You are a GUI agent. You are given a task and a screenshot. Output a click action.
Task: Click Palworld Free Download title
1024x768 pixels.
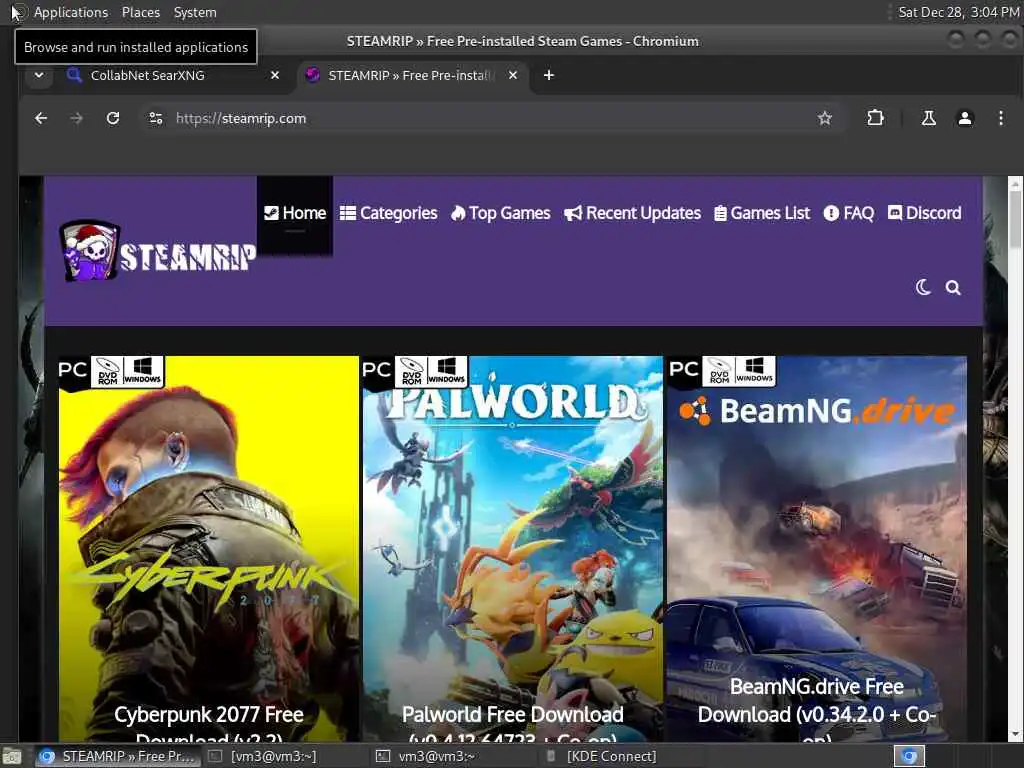pyautogui.click(x=513, y=724)
